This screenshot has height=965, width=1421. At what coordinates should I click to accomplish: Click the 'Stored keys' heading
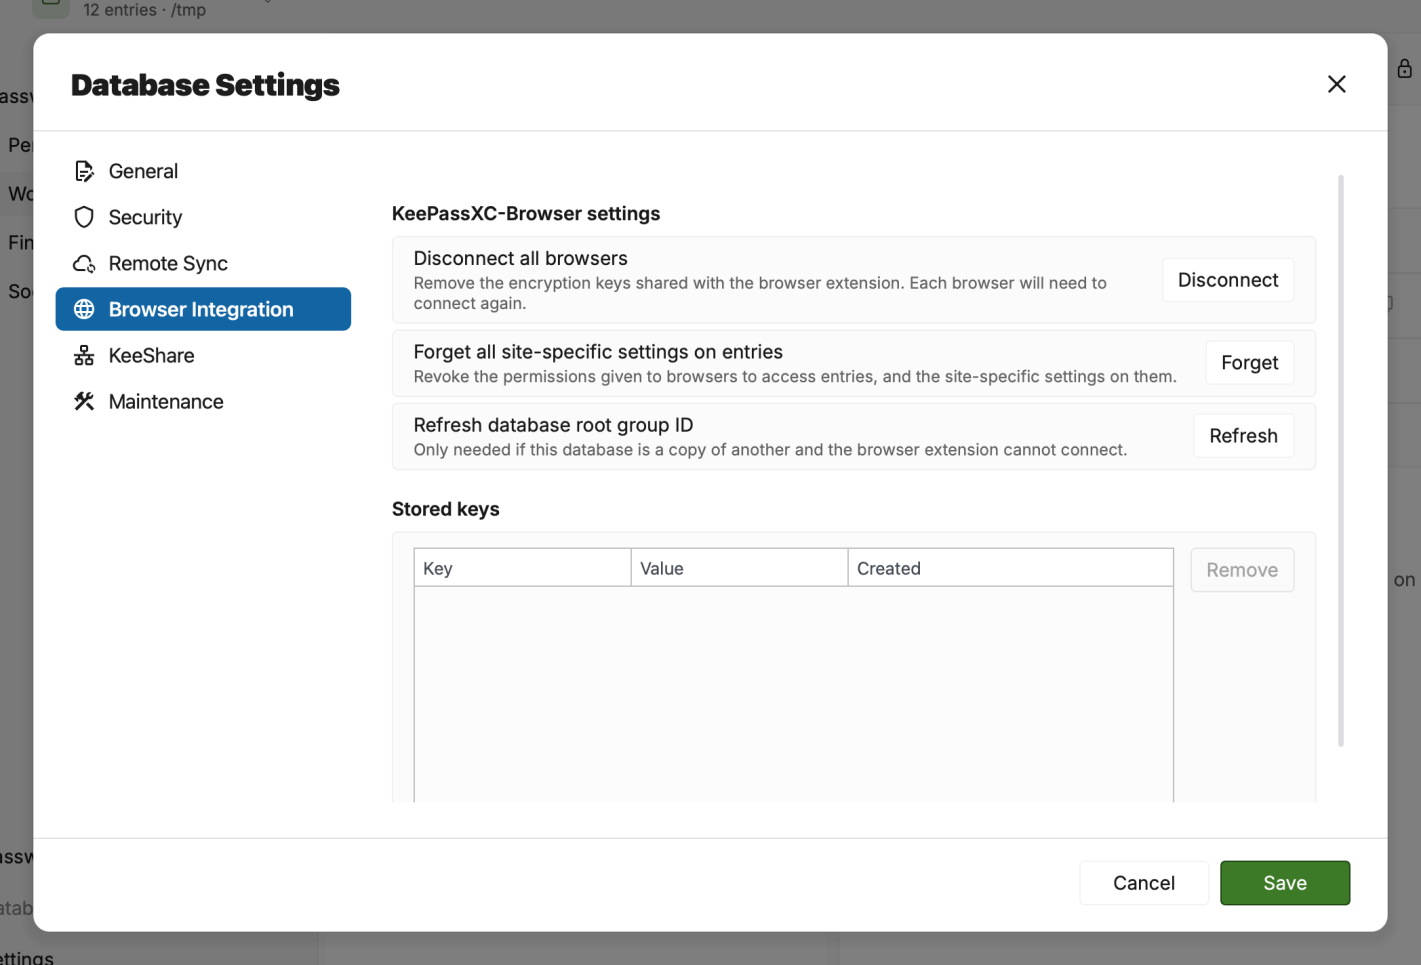[x=446, y=509]
